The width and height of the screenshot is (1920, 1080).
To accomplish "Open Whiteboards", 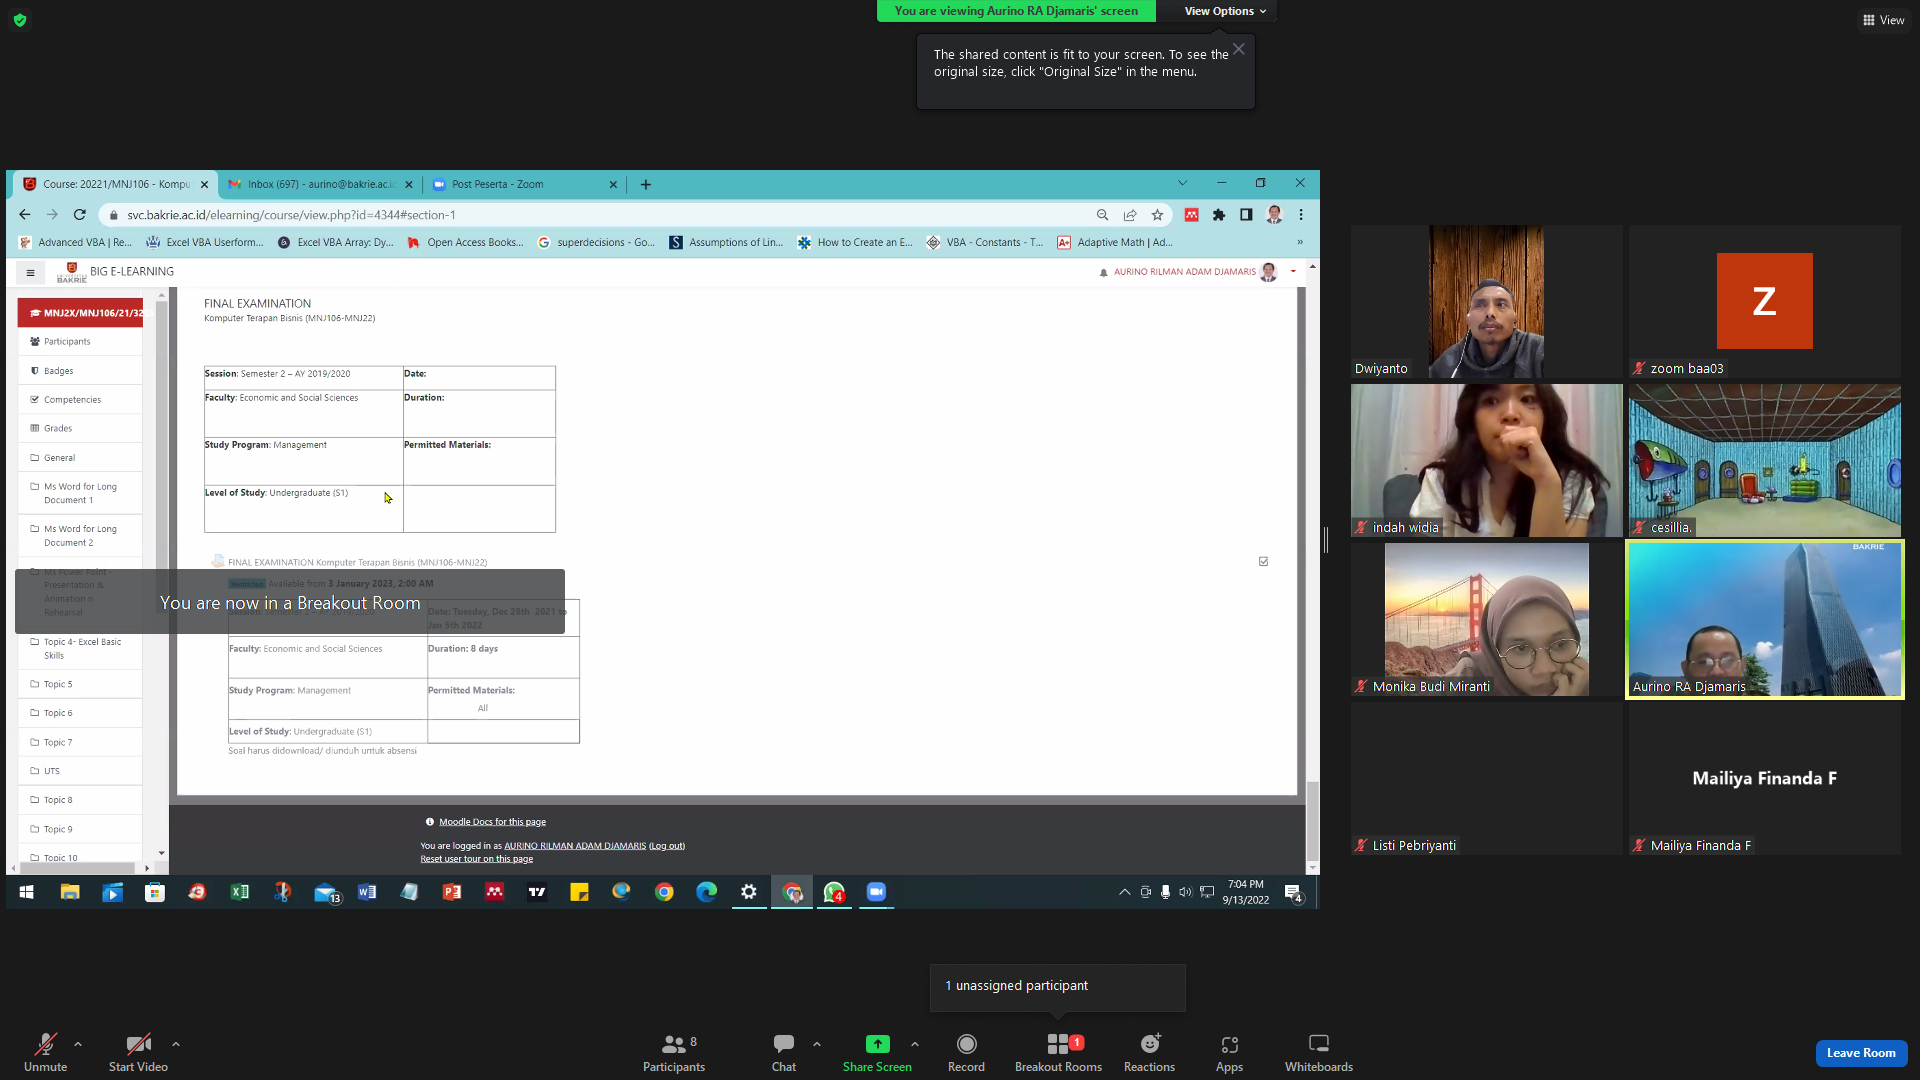I will [x=1319, y=1053].
